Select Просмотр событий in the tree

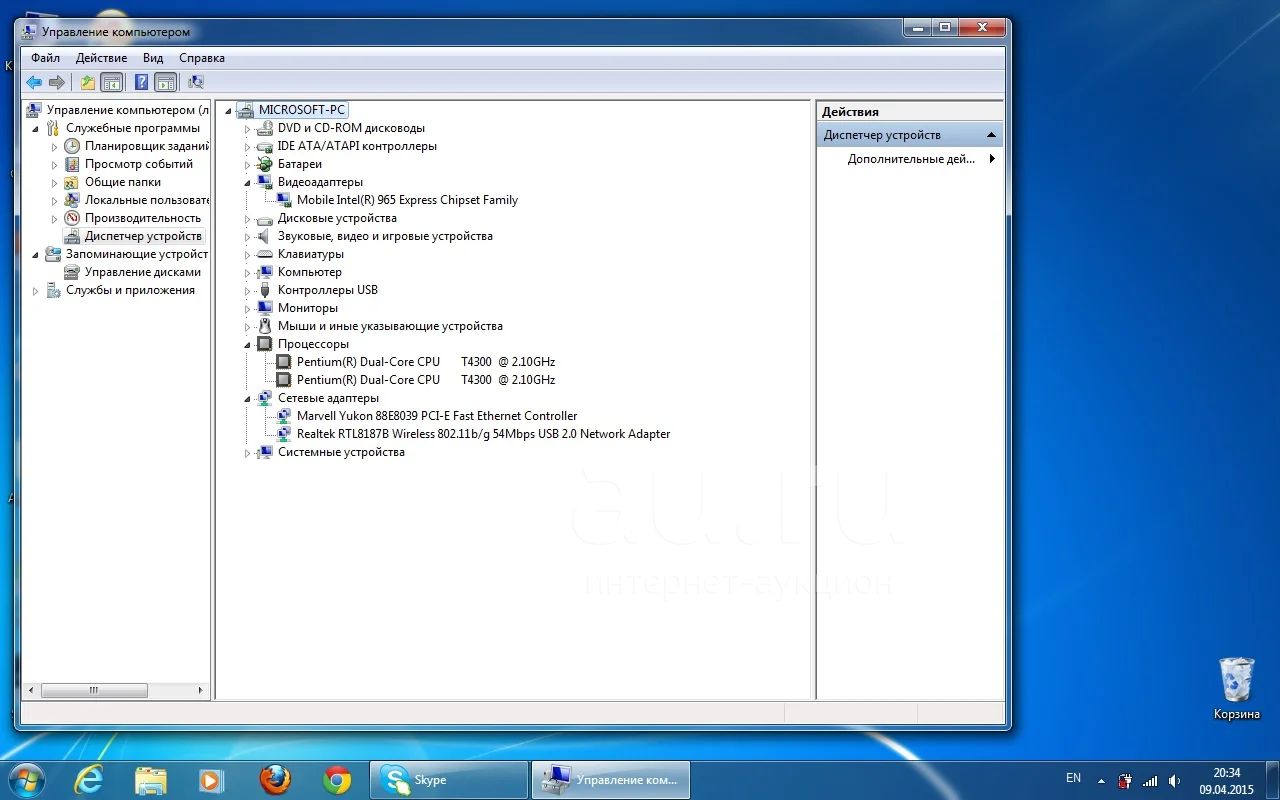pyautogui.click(x=138, y=164)
